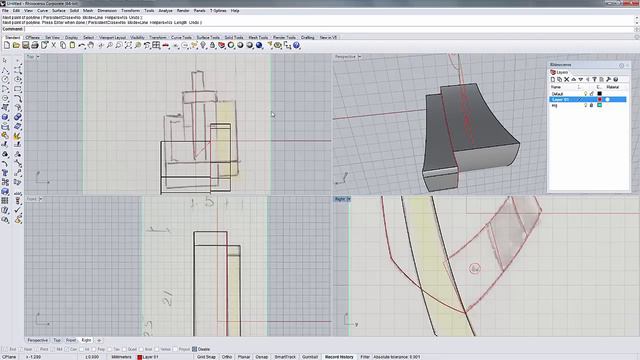Viewport: 640px width, 360px height.
Task: Toggle Record History in status bar
Action: (339, 357)
